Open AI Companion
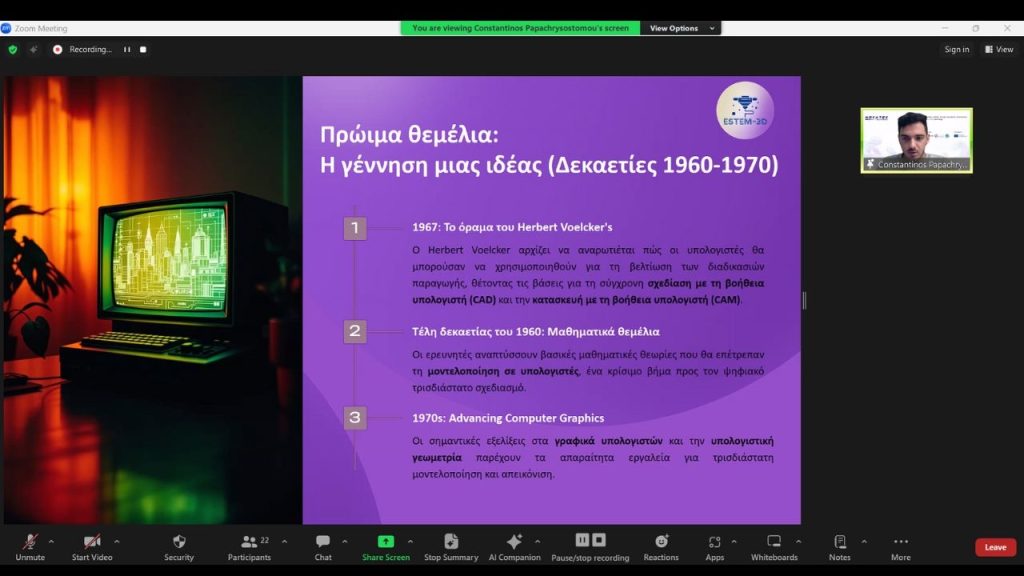 515,547
